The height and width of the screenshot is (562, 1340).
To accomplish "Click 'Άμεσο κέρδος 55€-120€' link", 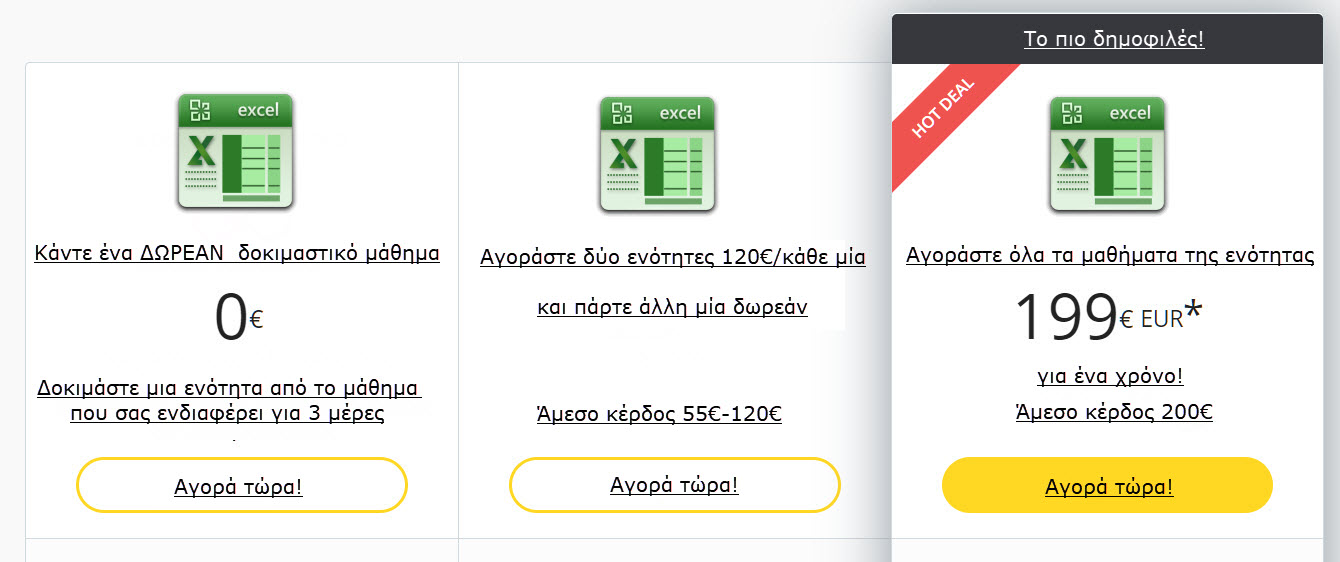I will click(x=659, y=414).
